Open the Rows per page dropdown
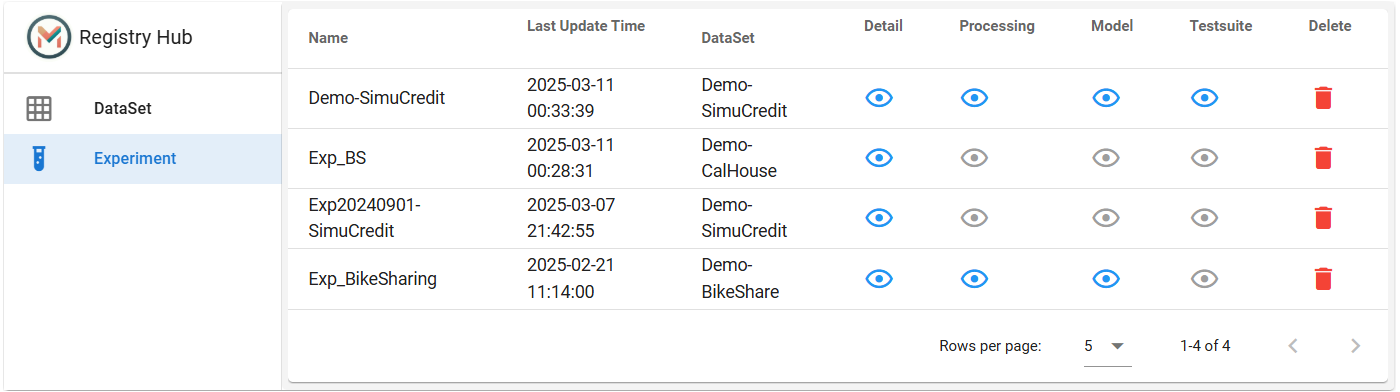Image resolution: width=1400 pixels, height=392 pixels. coord(1107,346)
